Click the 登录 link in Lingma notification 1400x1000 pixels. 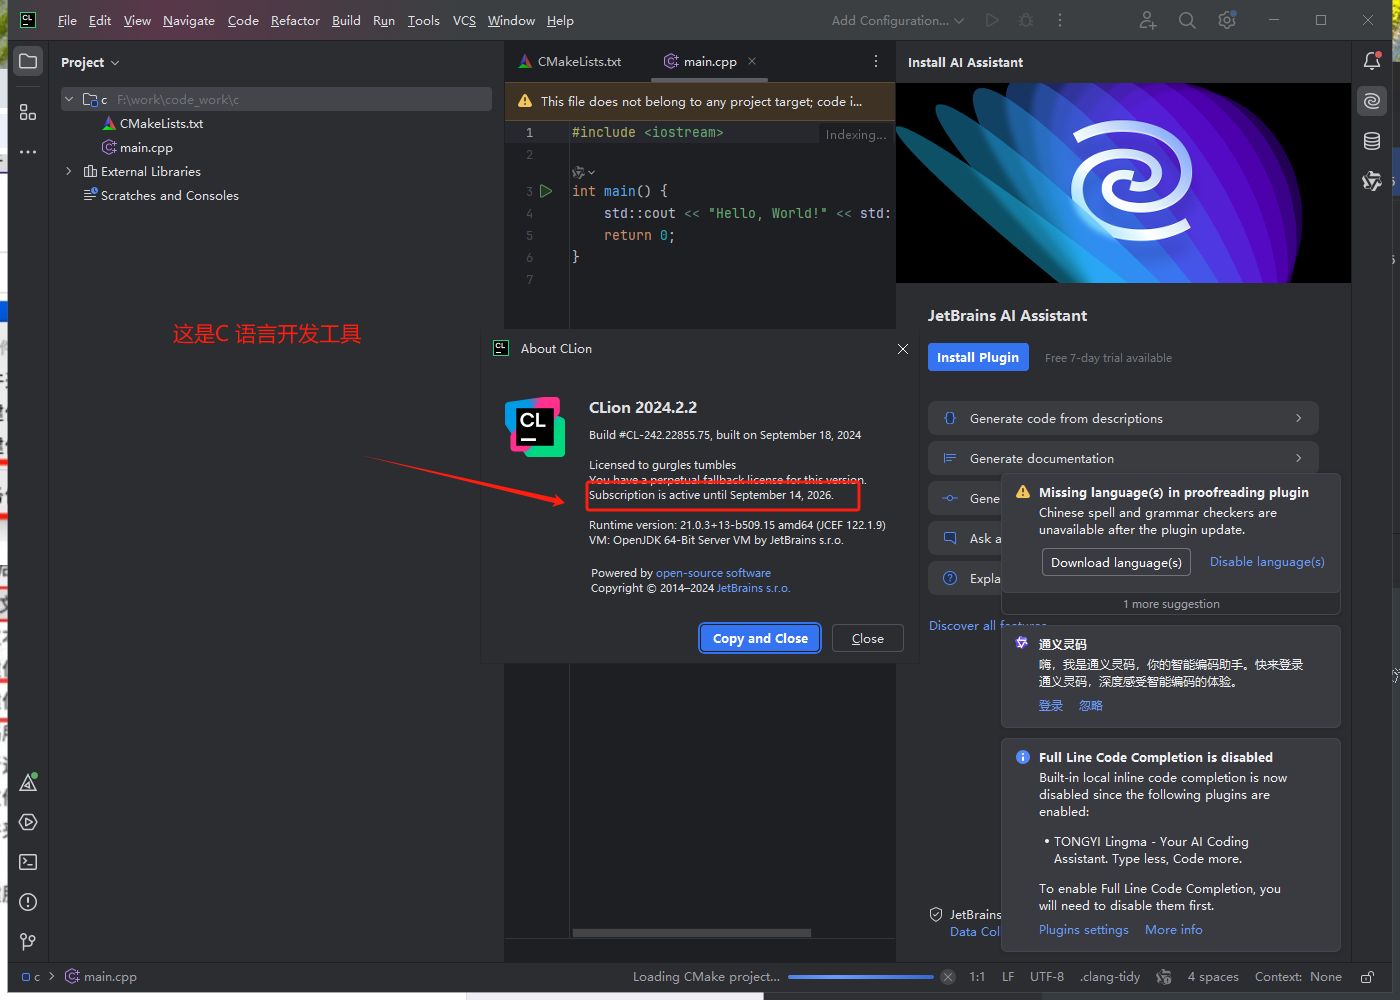(1050, 705)
